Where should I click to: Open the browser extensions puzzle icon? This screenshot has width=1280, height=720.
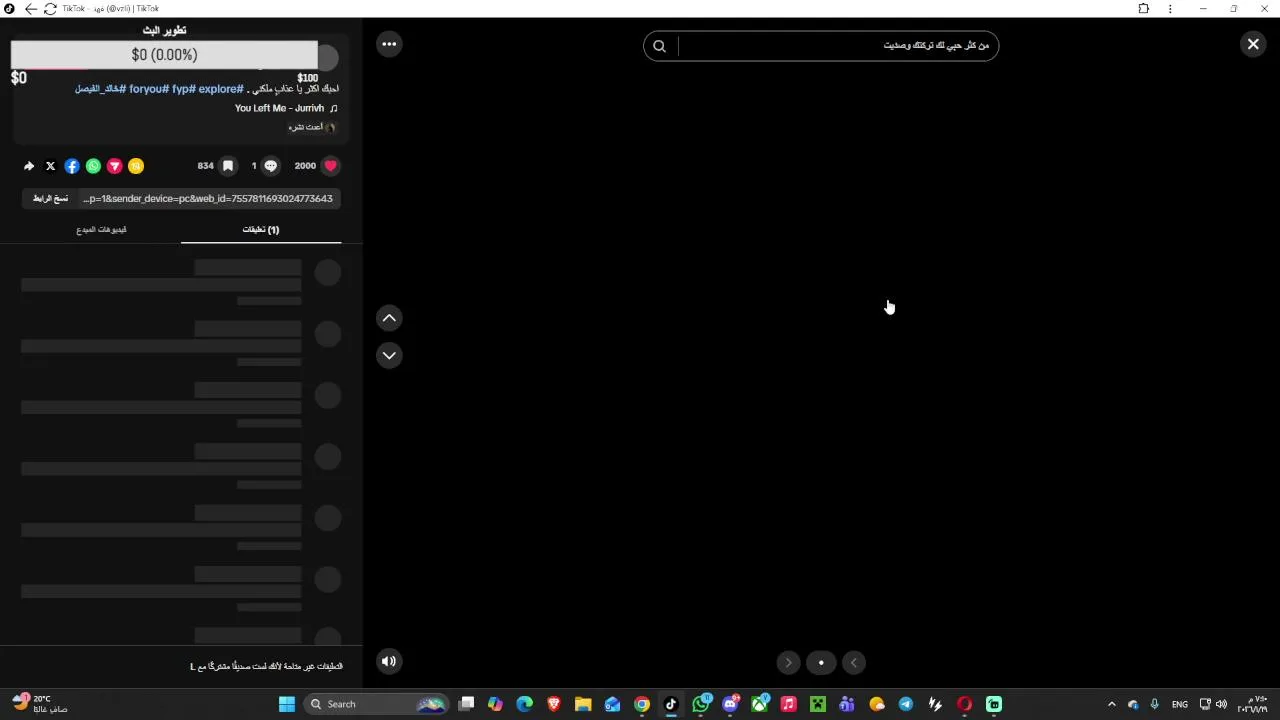1144,9
